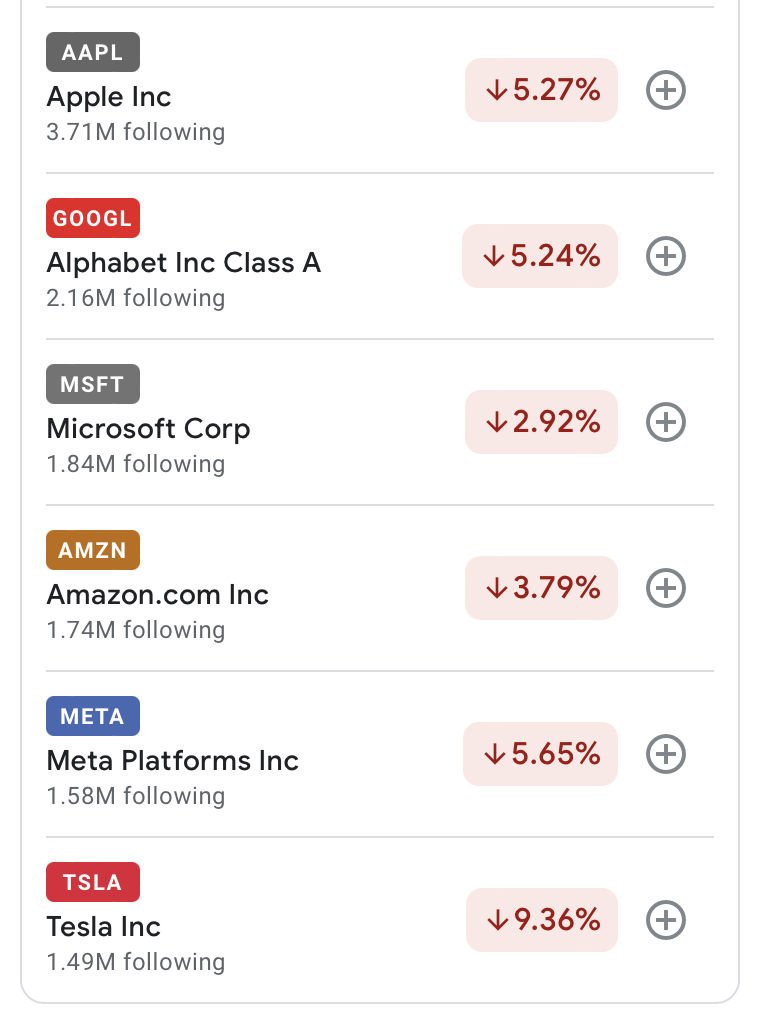Click Apple's 5.27% price change chip

point(542,90)
